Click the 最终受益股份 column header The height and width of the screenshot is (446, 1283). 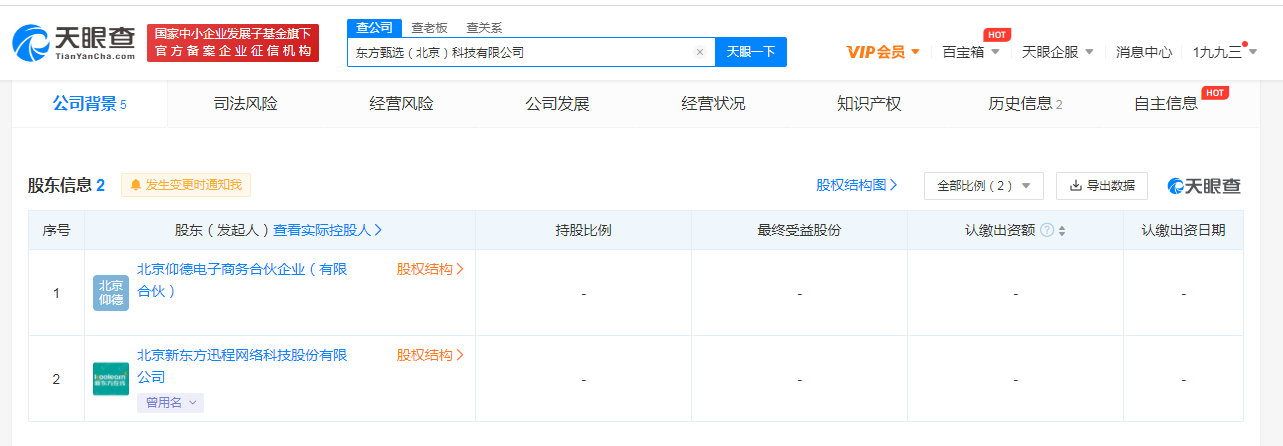(x=799, y=230)
